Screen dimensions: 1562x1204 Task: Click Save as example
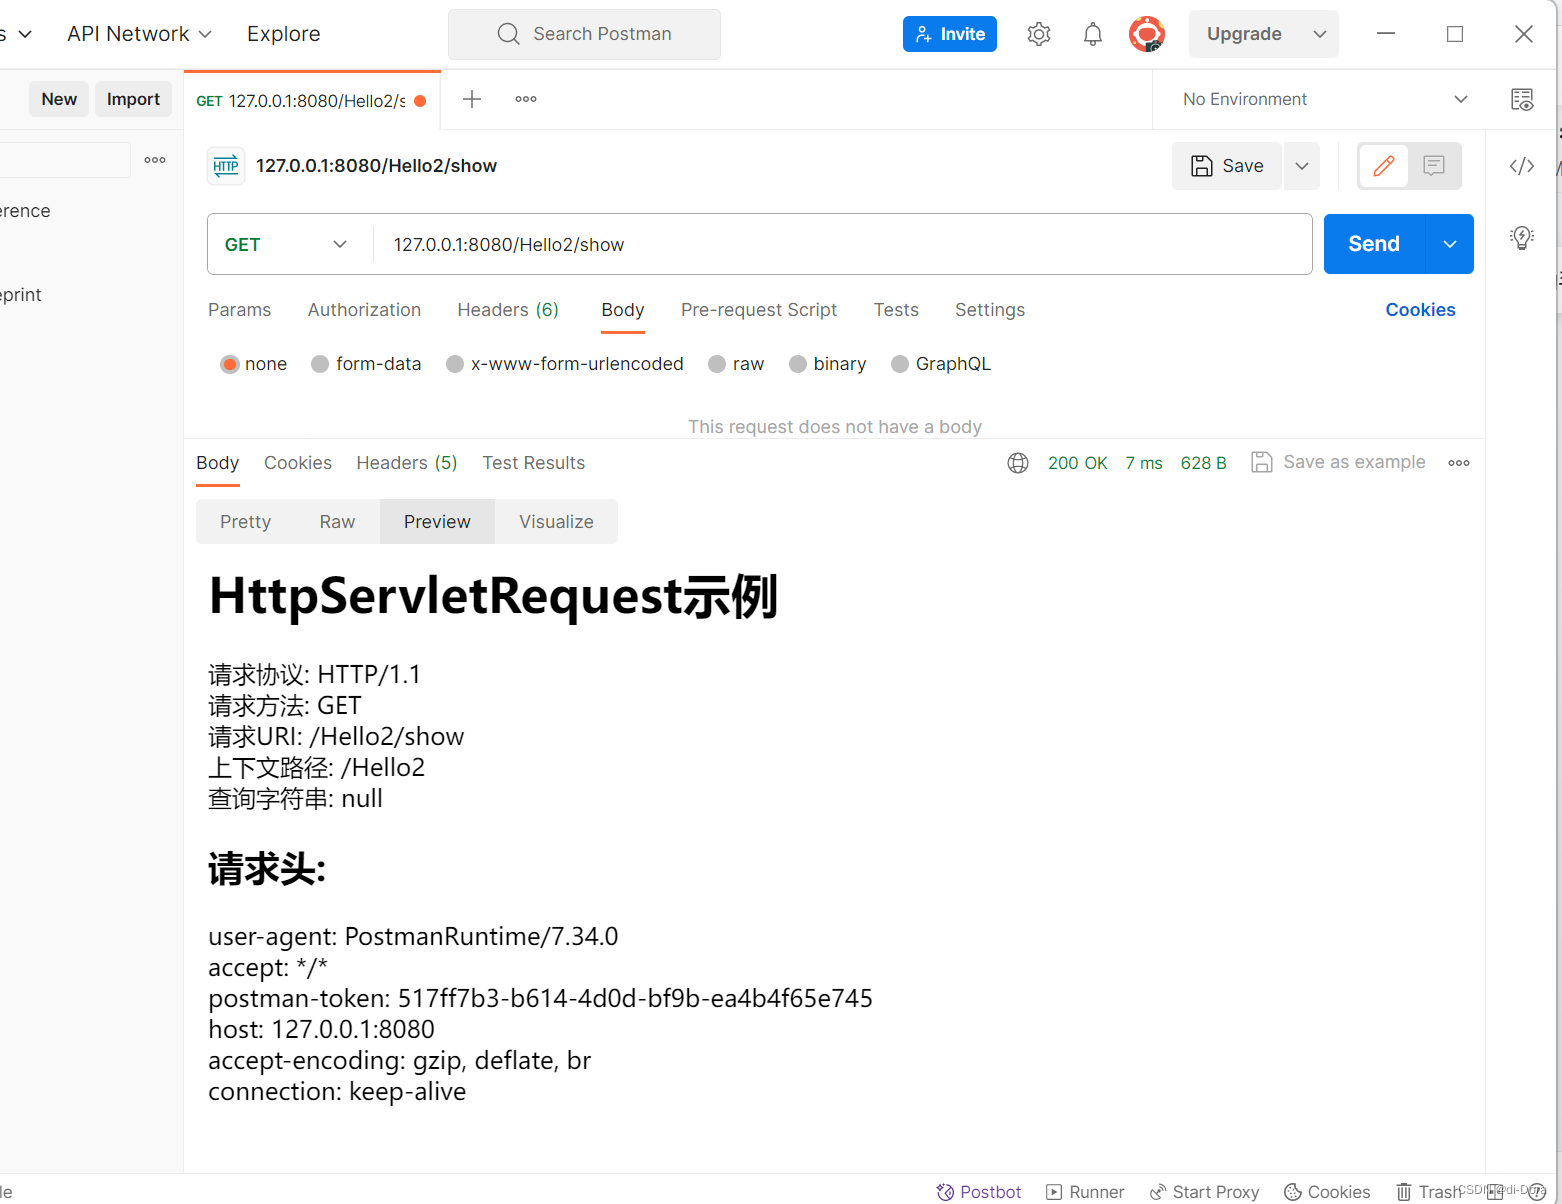point(1339,462)
